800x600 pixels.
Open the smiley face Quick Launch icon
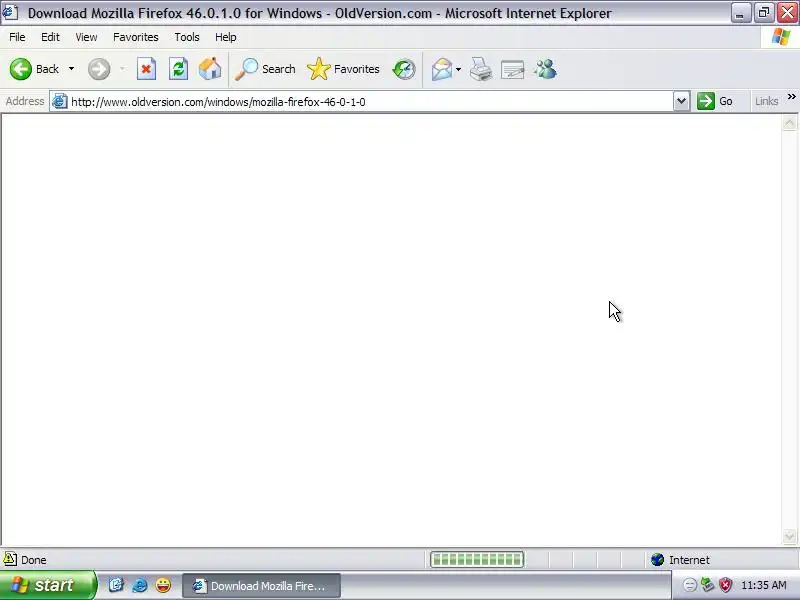coord(163,585)
